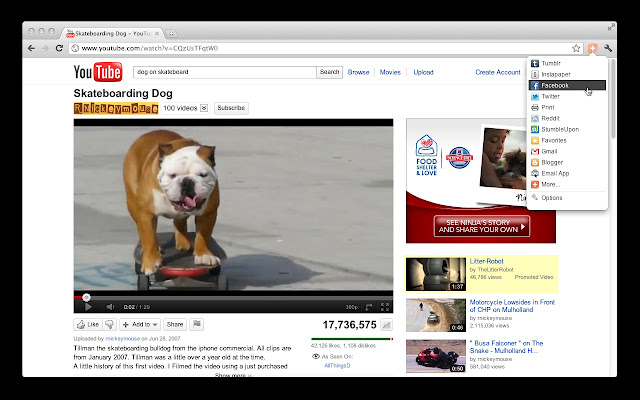Click the browser forward arrow
The image size is (640, 400).
[45, 48]
